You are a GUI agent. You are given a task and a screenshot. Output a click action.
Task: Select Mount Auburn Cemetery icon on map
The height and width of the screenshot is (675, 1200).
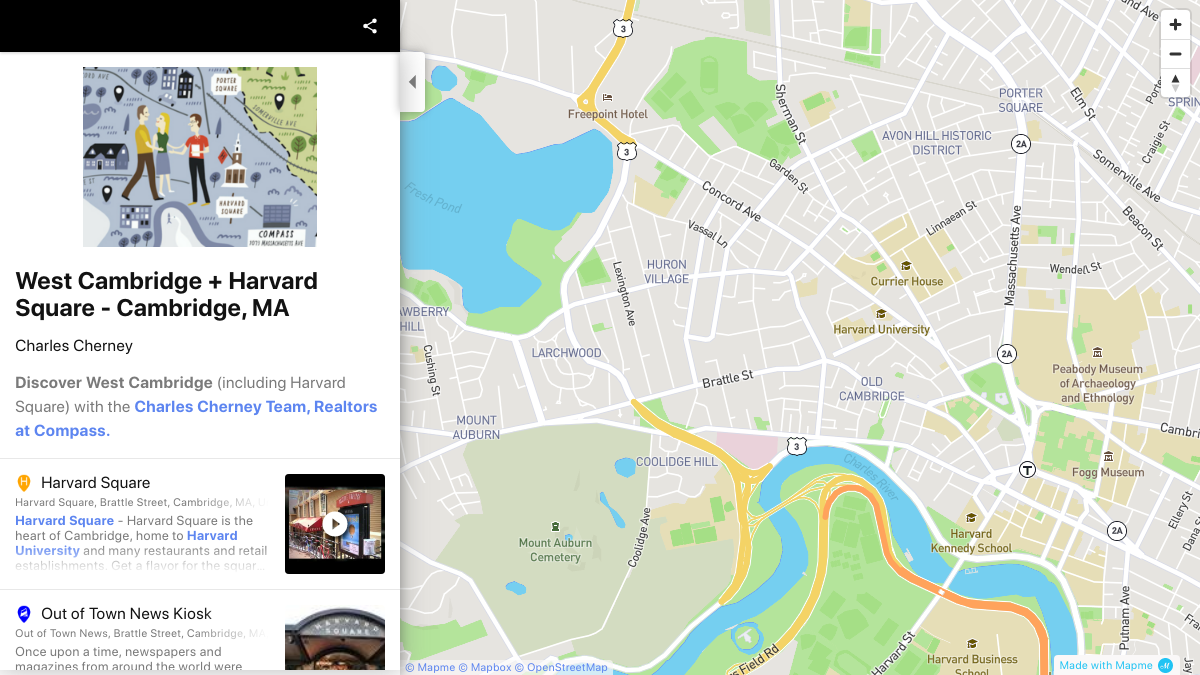[555, 526]
